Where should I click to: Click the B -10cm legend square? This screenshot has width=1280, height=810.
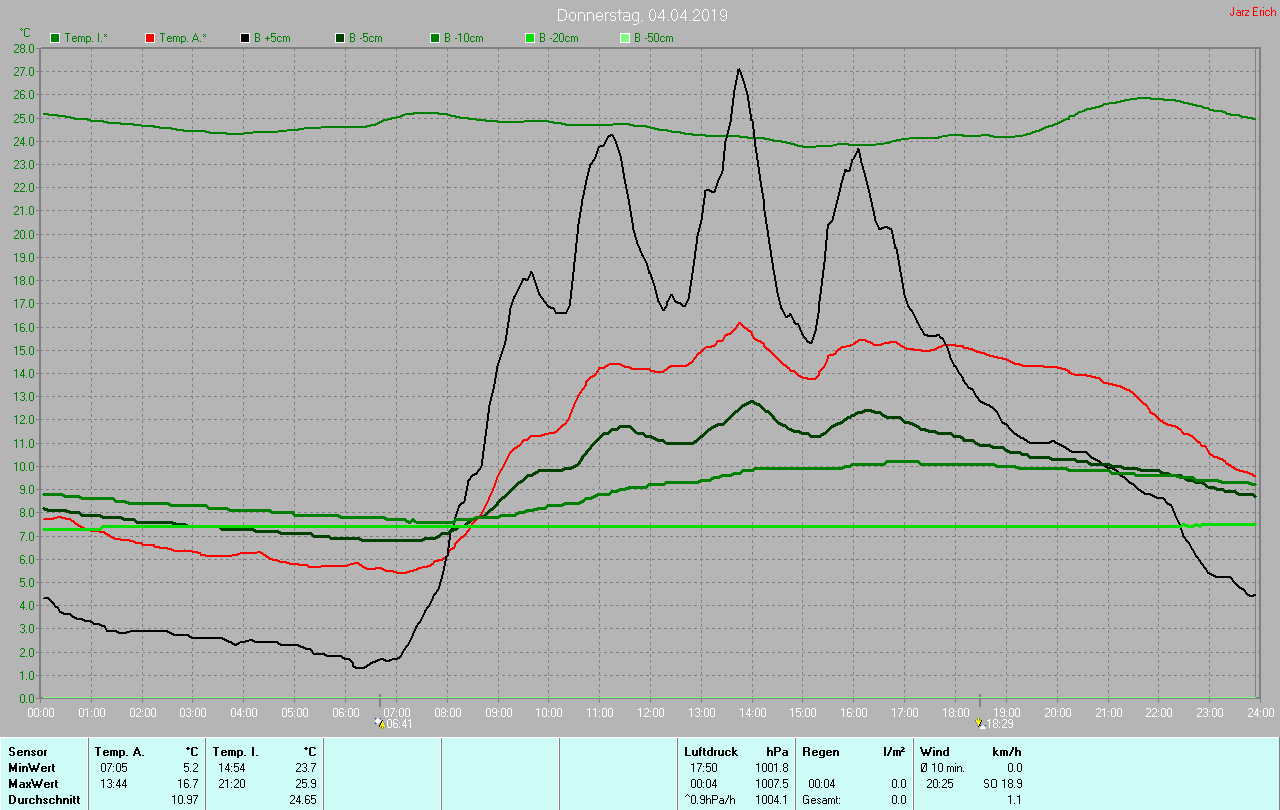(x=435, y=38)
